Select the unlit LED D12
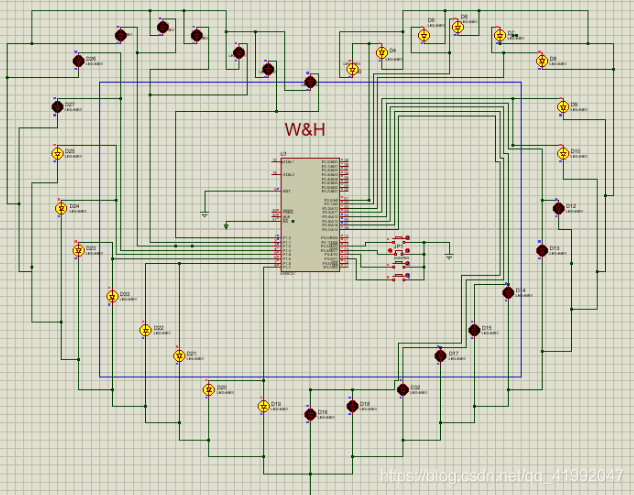This screenshot has width=634, height=495. [x=558, y=208]
